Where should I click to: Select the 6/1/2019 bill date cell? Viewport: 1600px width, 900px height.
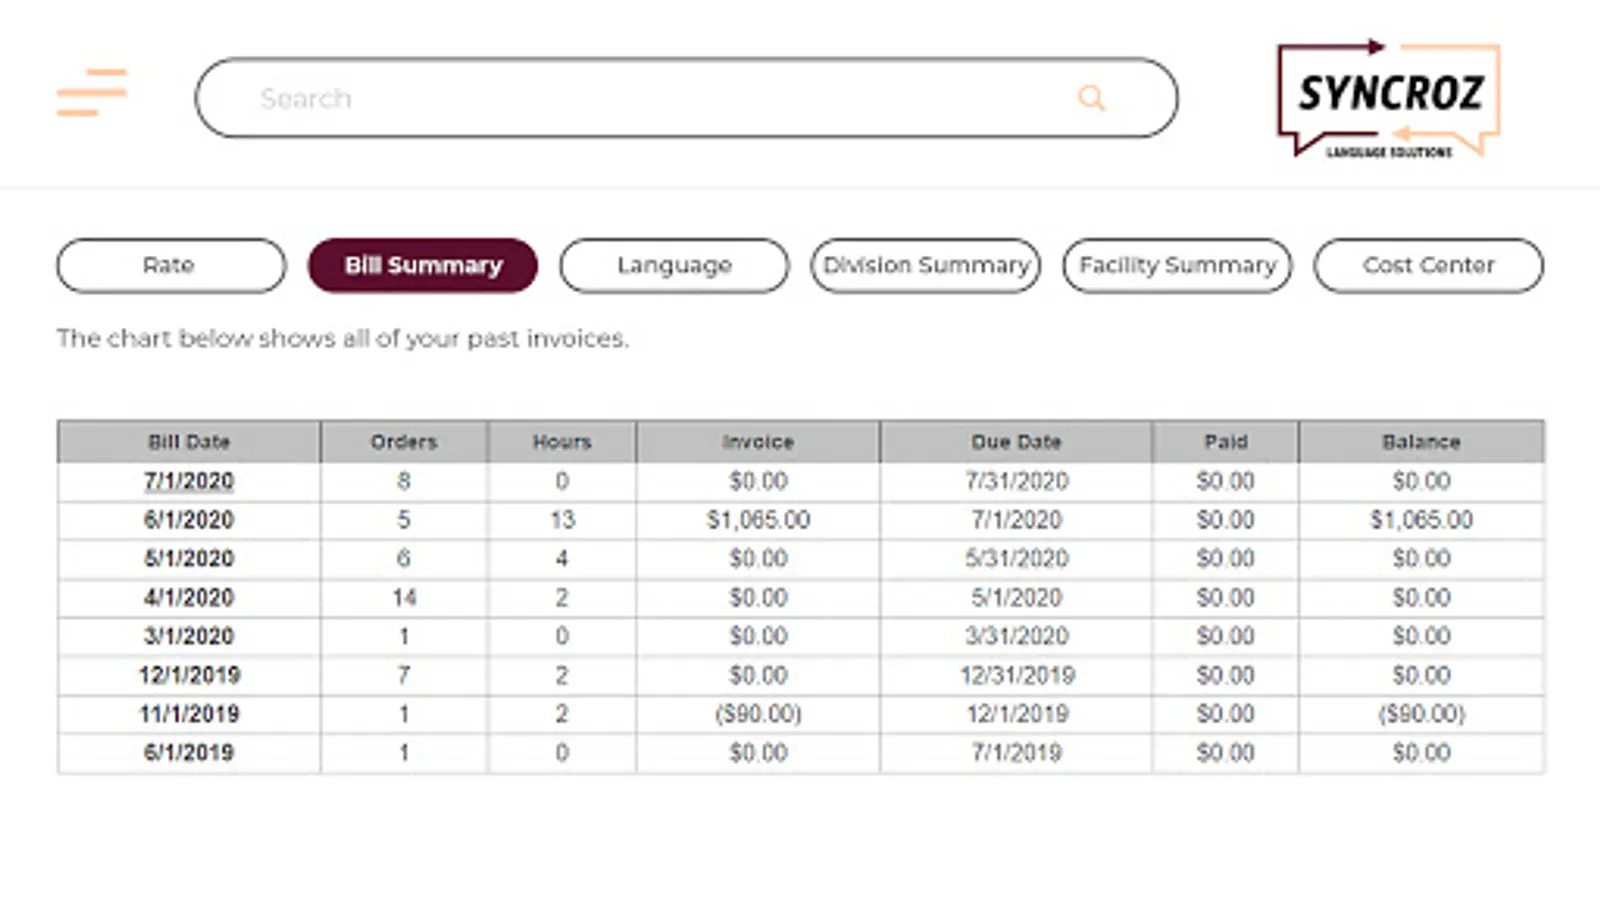click(x=189, y=753)
